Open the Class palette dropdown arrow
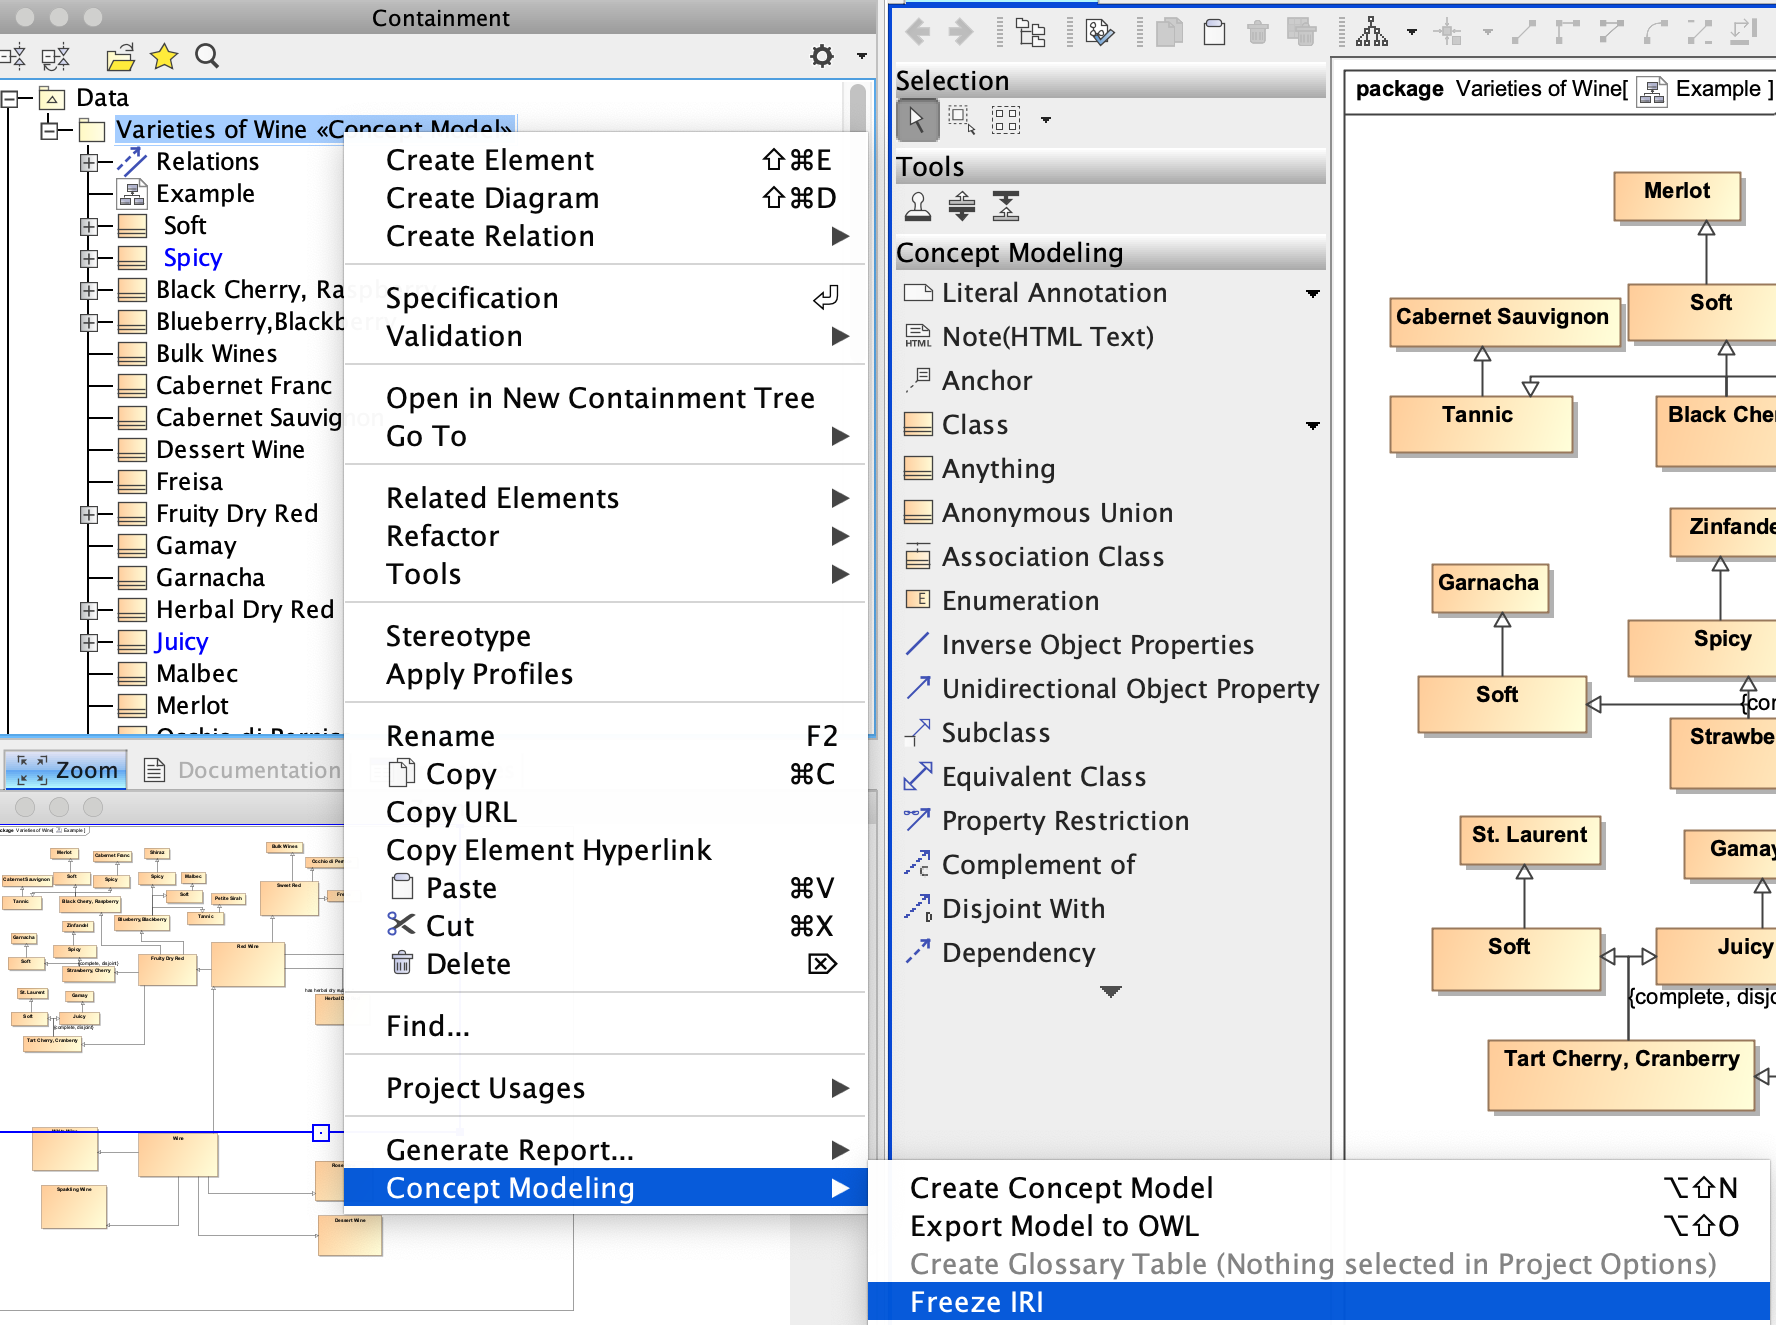1776x1325 pixels. [x=1312, y=425]
